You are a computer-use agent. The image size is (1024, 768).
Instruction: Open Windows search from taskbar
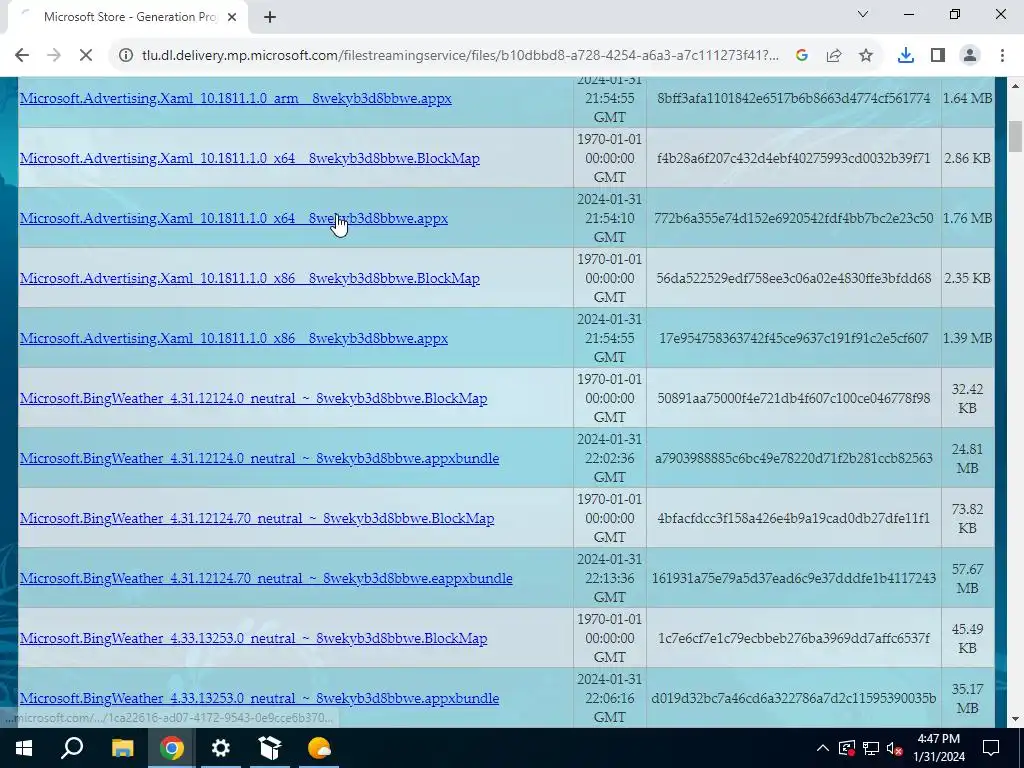pos(72,748)
